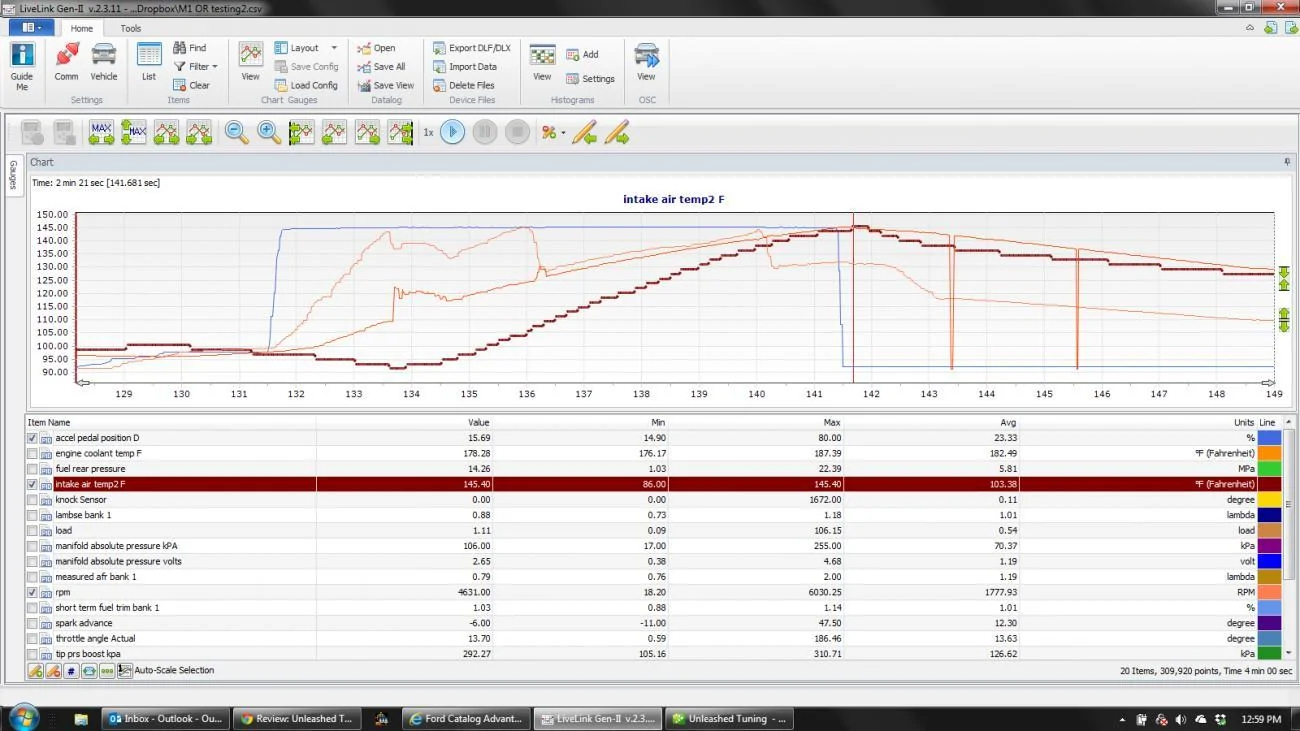1300x731 pixels.
Task: Check manifold absolute pressure kPA checkbox
Action: [x=33, y=546]
